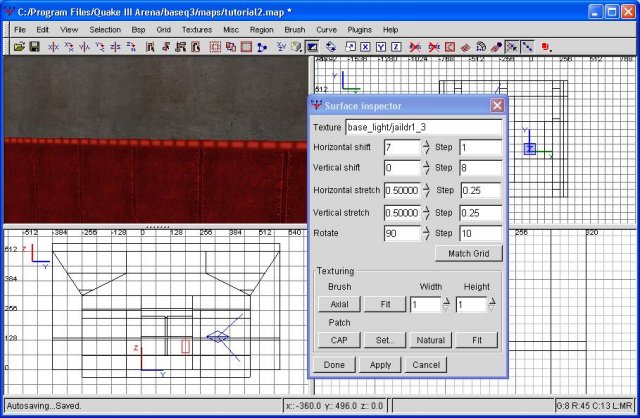Click the Select Touching toolbar icon
The width and height of the screenshot is (640, 418).
165,47
